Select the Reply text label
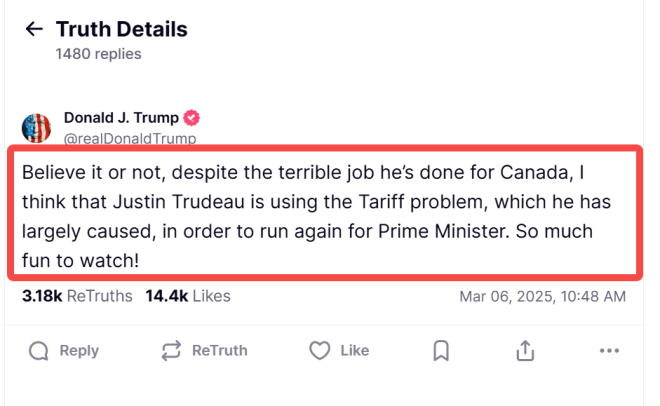Image resolution: width=660 pixels, height=406 pixels. 79,350
